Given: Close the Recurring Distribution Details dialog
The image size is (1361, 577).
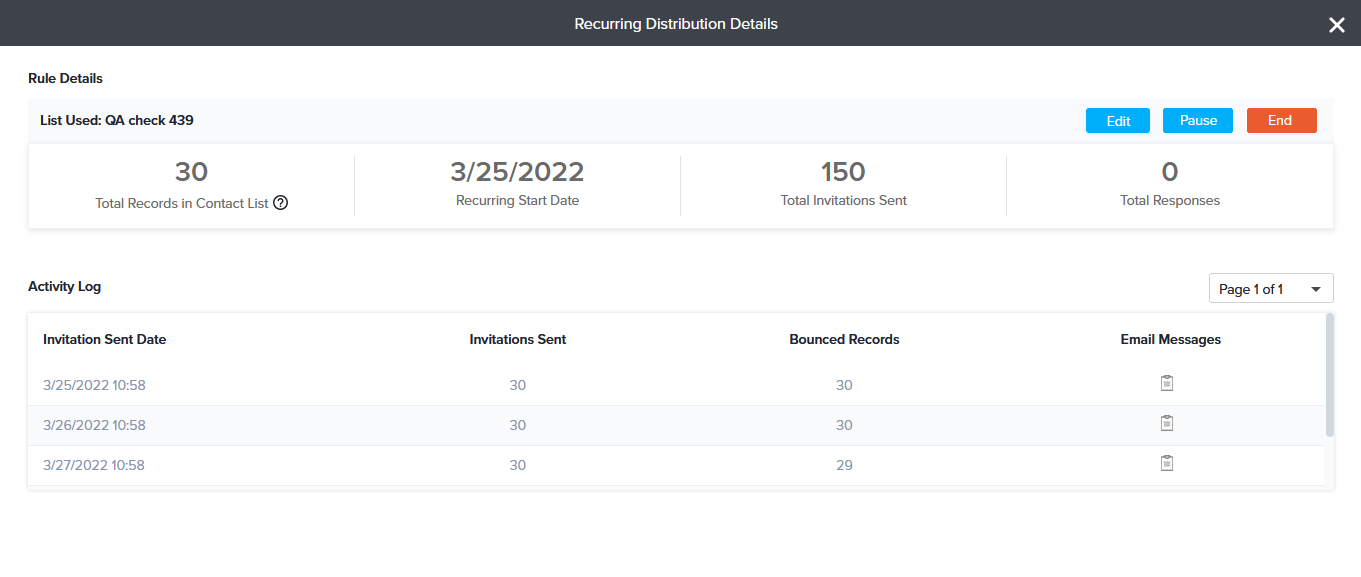Looking at the screenshot, I should (1336, 25).
